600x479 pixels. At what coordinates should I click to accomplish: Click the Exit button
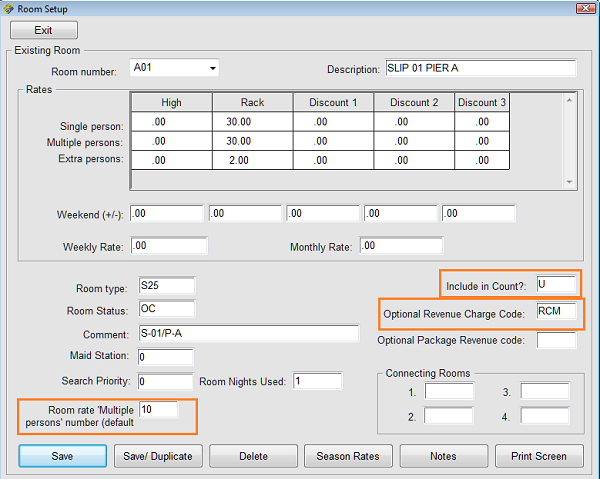44,30
